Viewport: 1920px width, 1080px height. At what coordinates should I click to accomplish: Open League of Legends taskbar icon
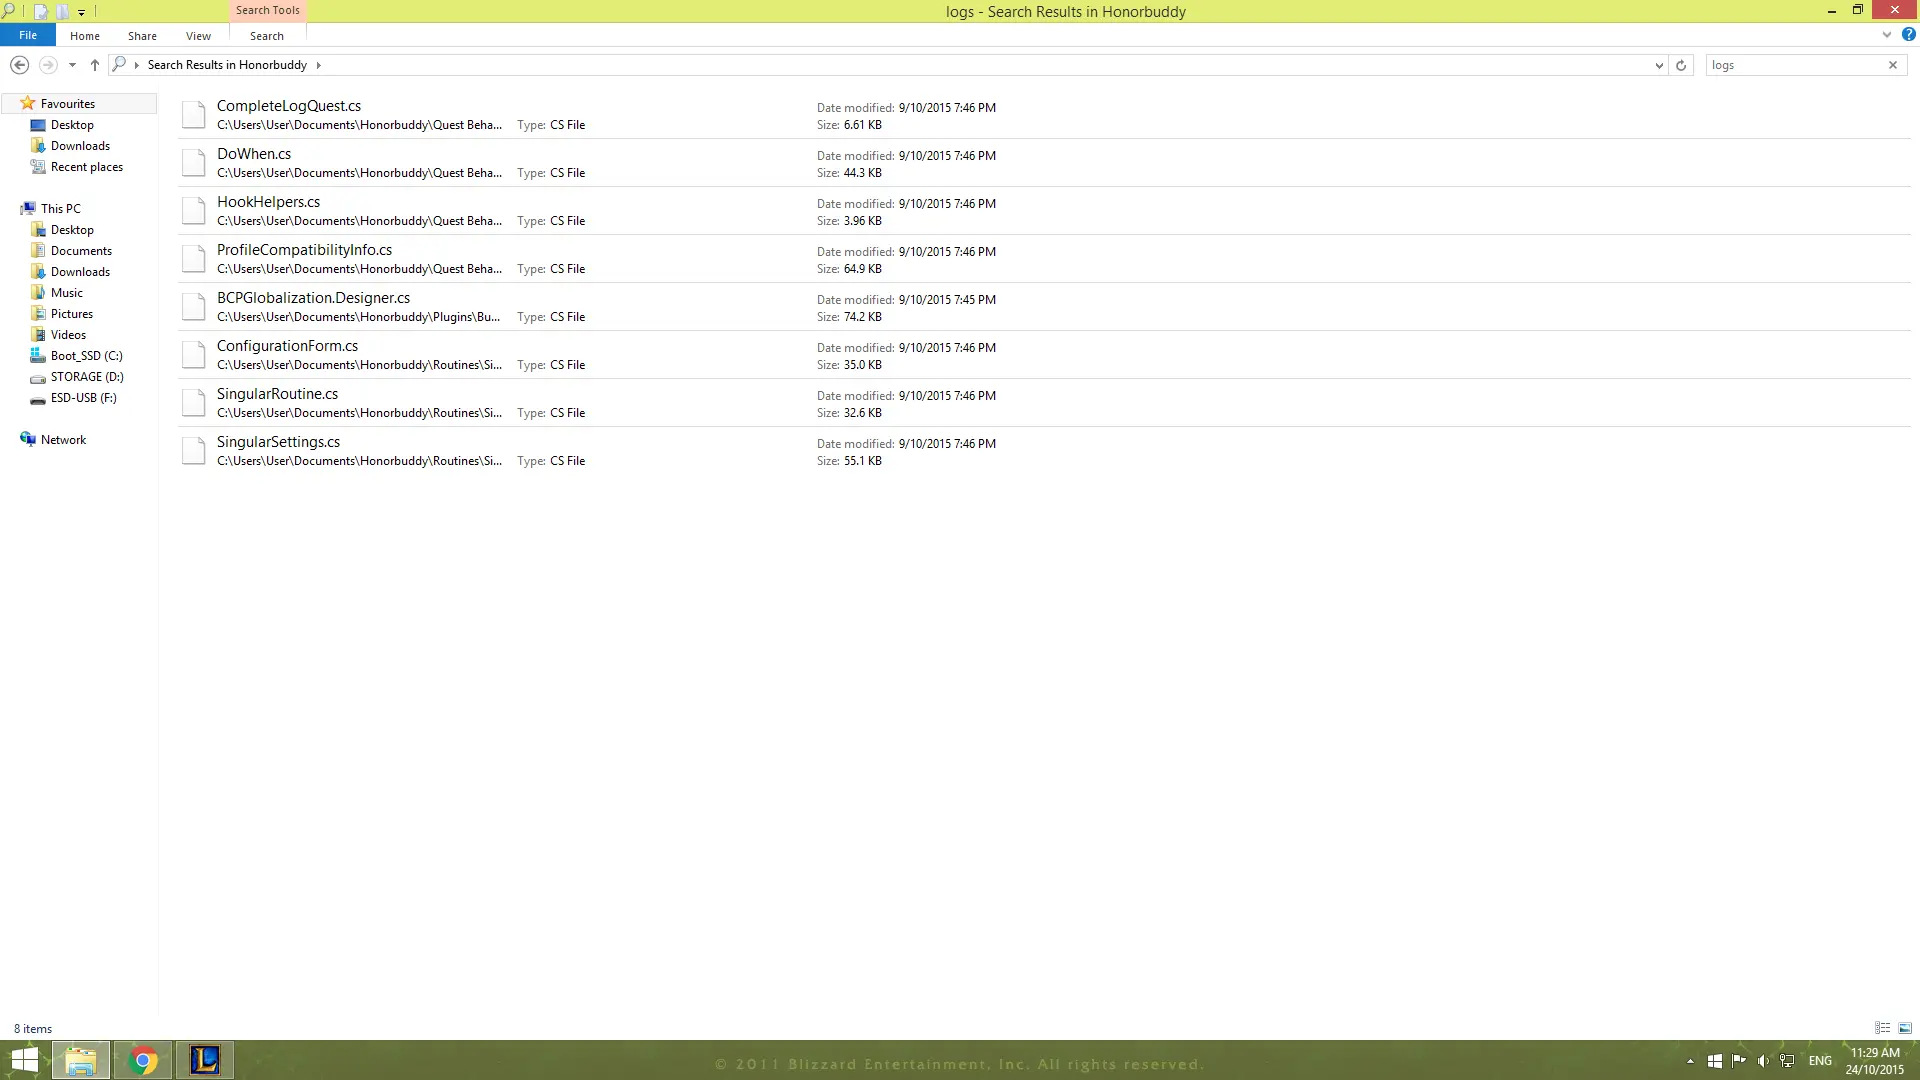point(205,1060)
